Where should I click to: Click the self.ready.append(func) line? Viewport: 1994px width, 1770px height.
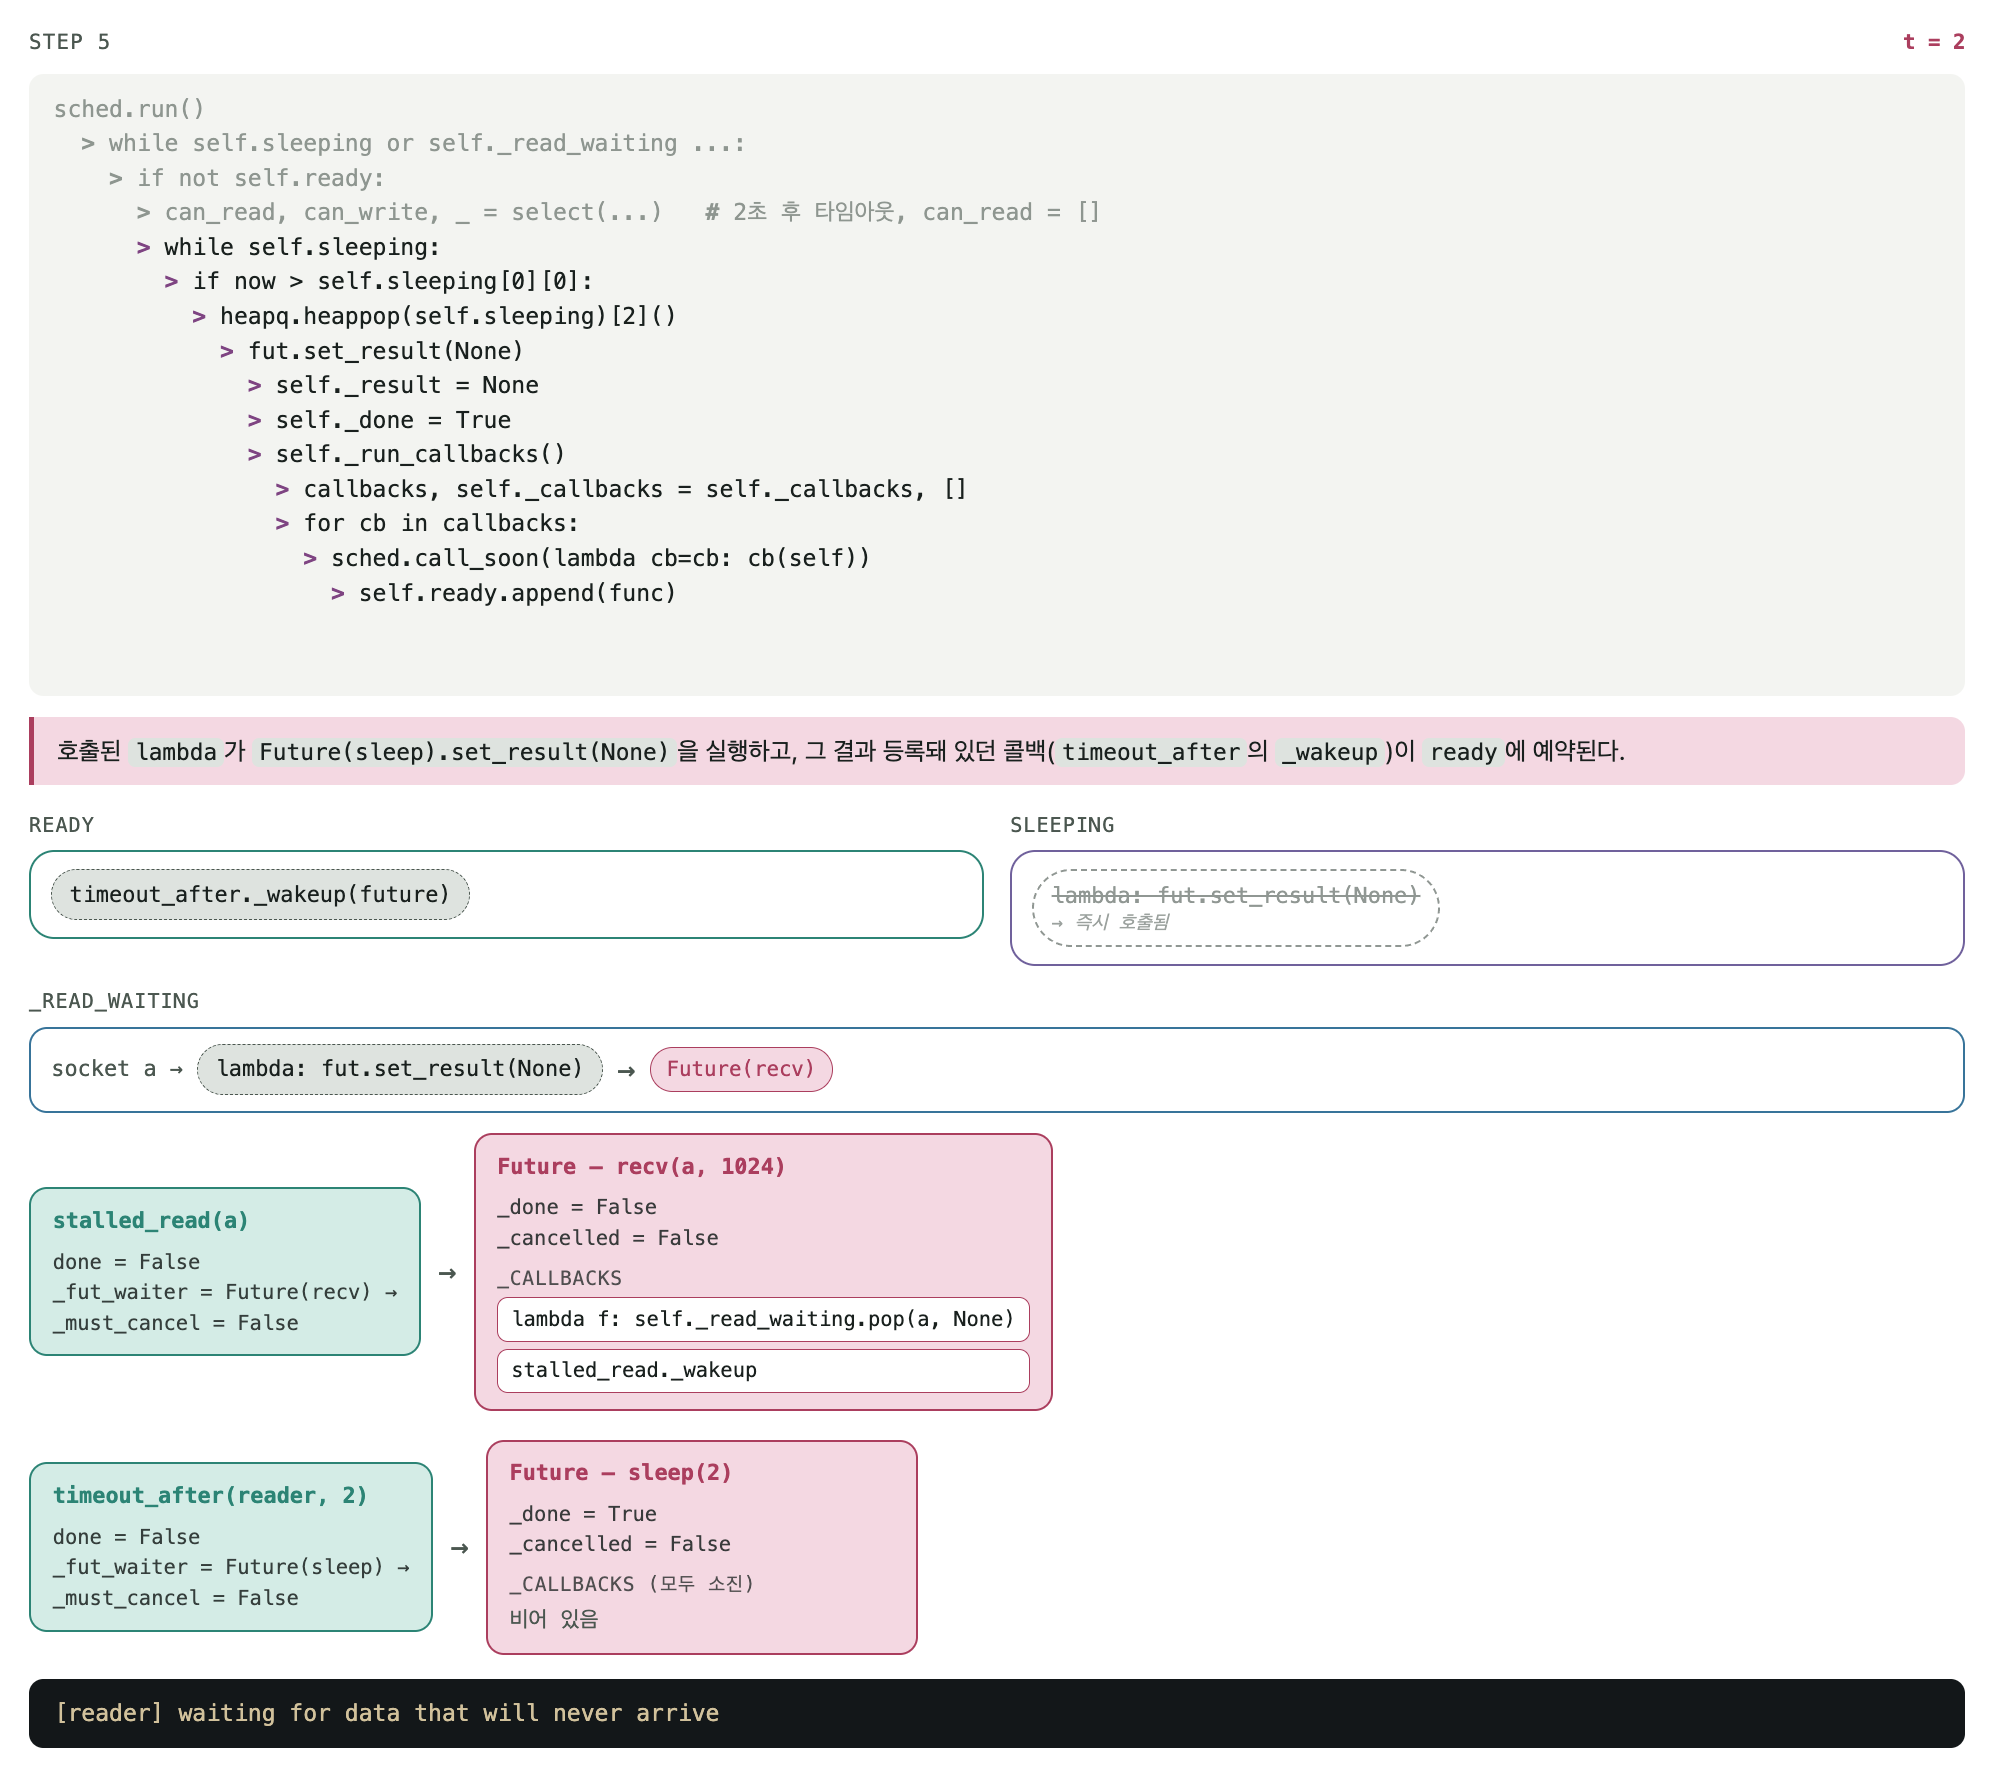503,593
